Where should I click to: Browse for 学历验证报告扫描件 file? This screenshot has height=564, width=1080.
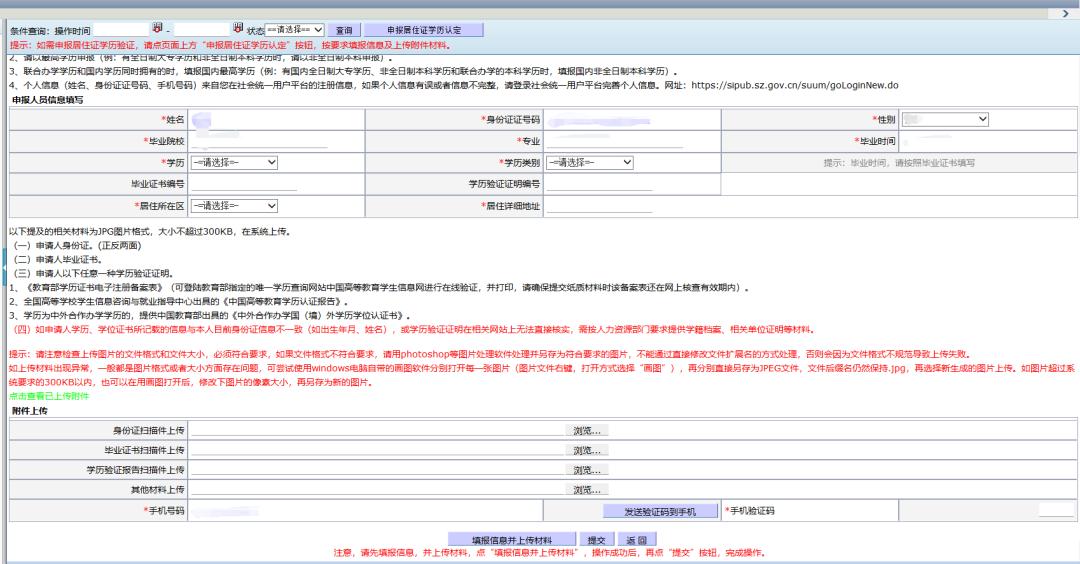pos(588,470)
